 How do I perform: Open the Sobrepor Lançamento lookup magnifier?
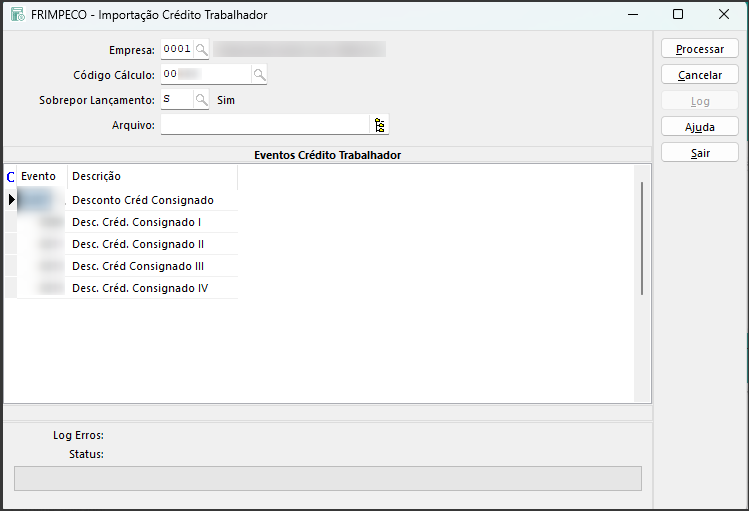[x=202, y=99]
